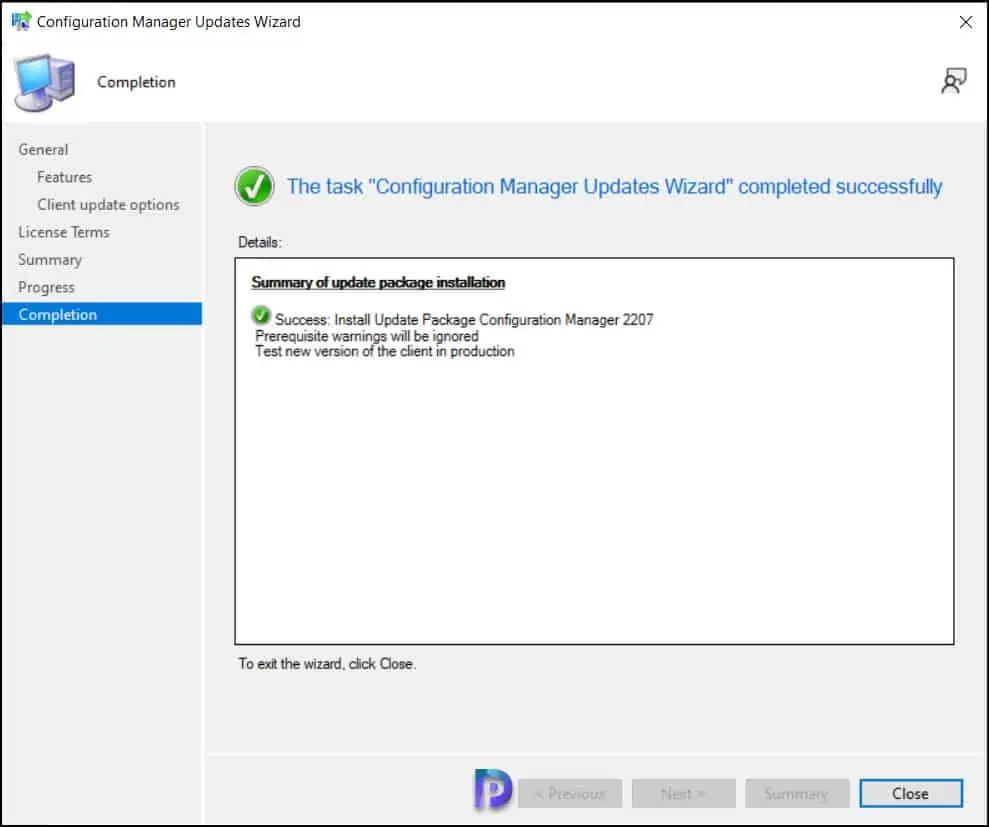
Task: Click the large green success checkmark icon
Action: pos(254,186)
